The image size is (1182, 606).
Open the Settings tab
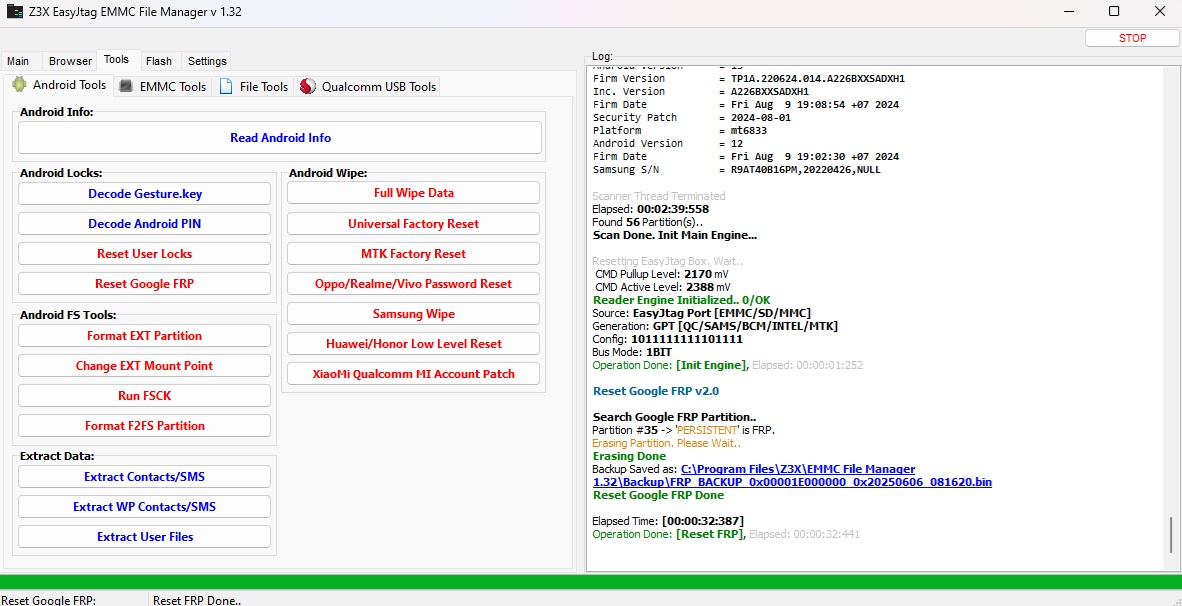[207, 61]
